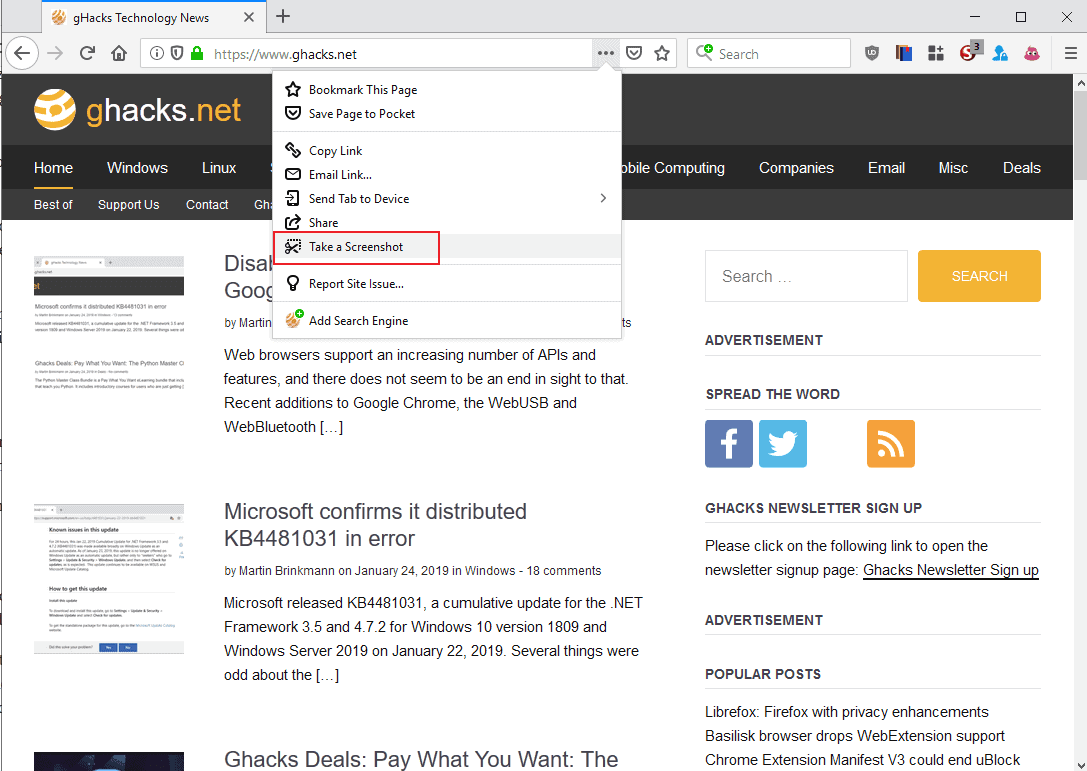Image resolution: width=1087 pixels, height=771 pixels.
Task: Open the Best of page
Action: click(x=53, y=205)
